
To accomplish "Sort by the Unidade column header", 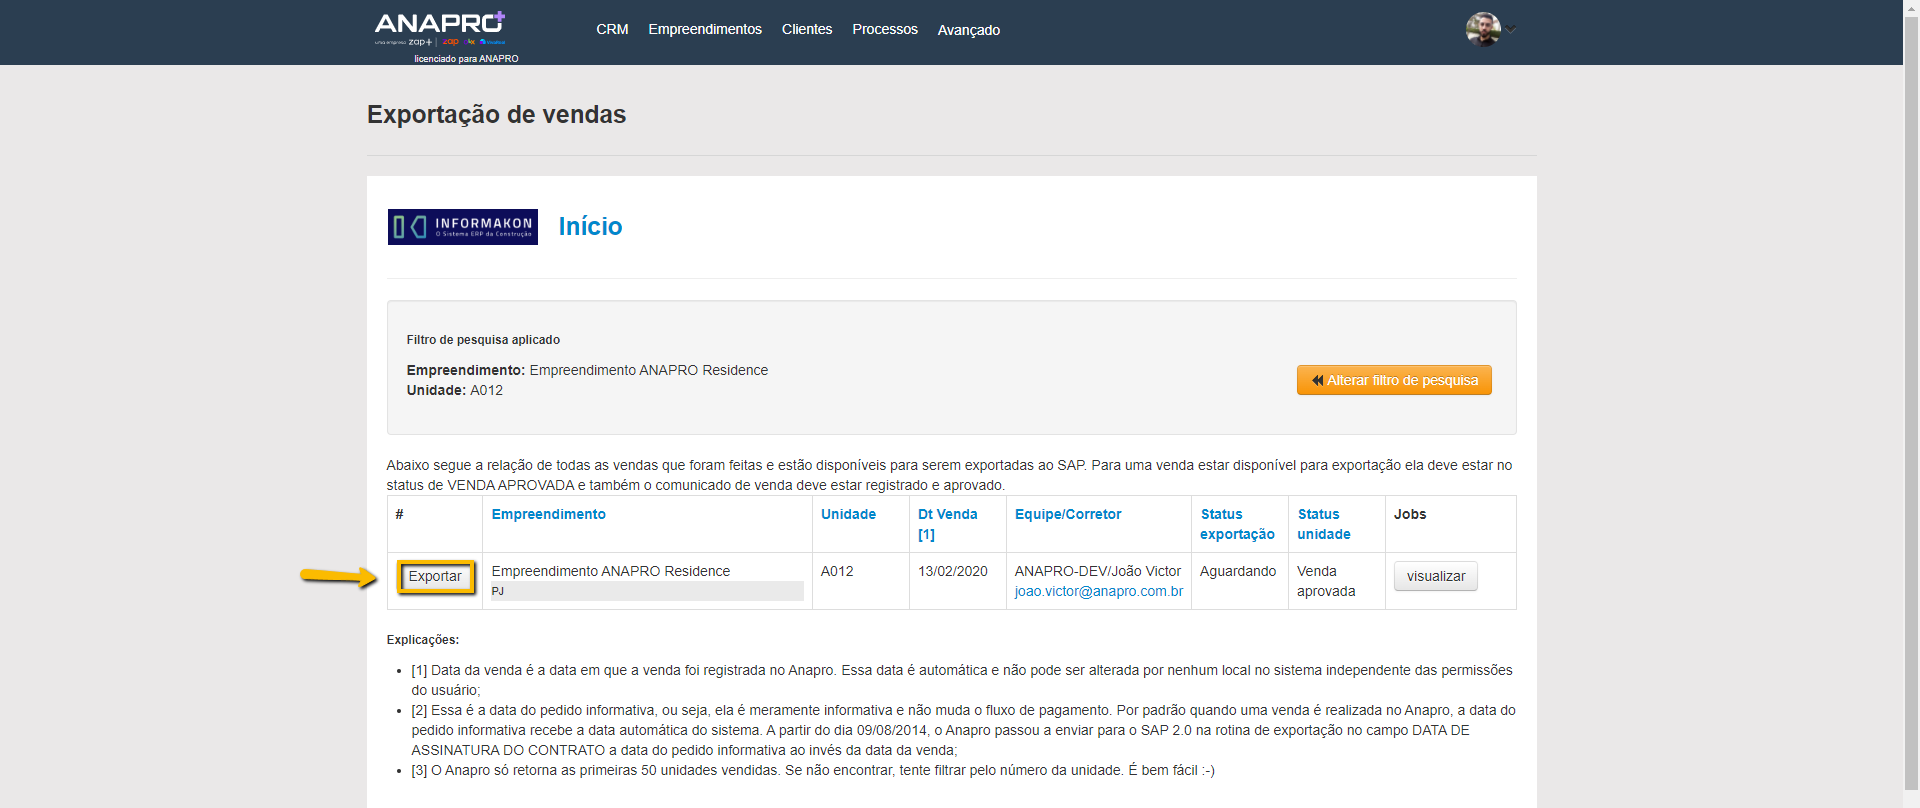I will coord(848,514).
